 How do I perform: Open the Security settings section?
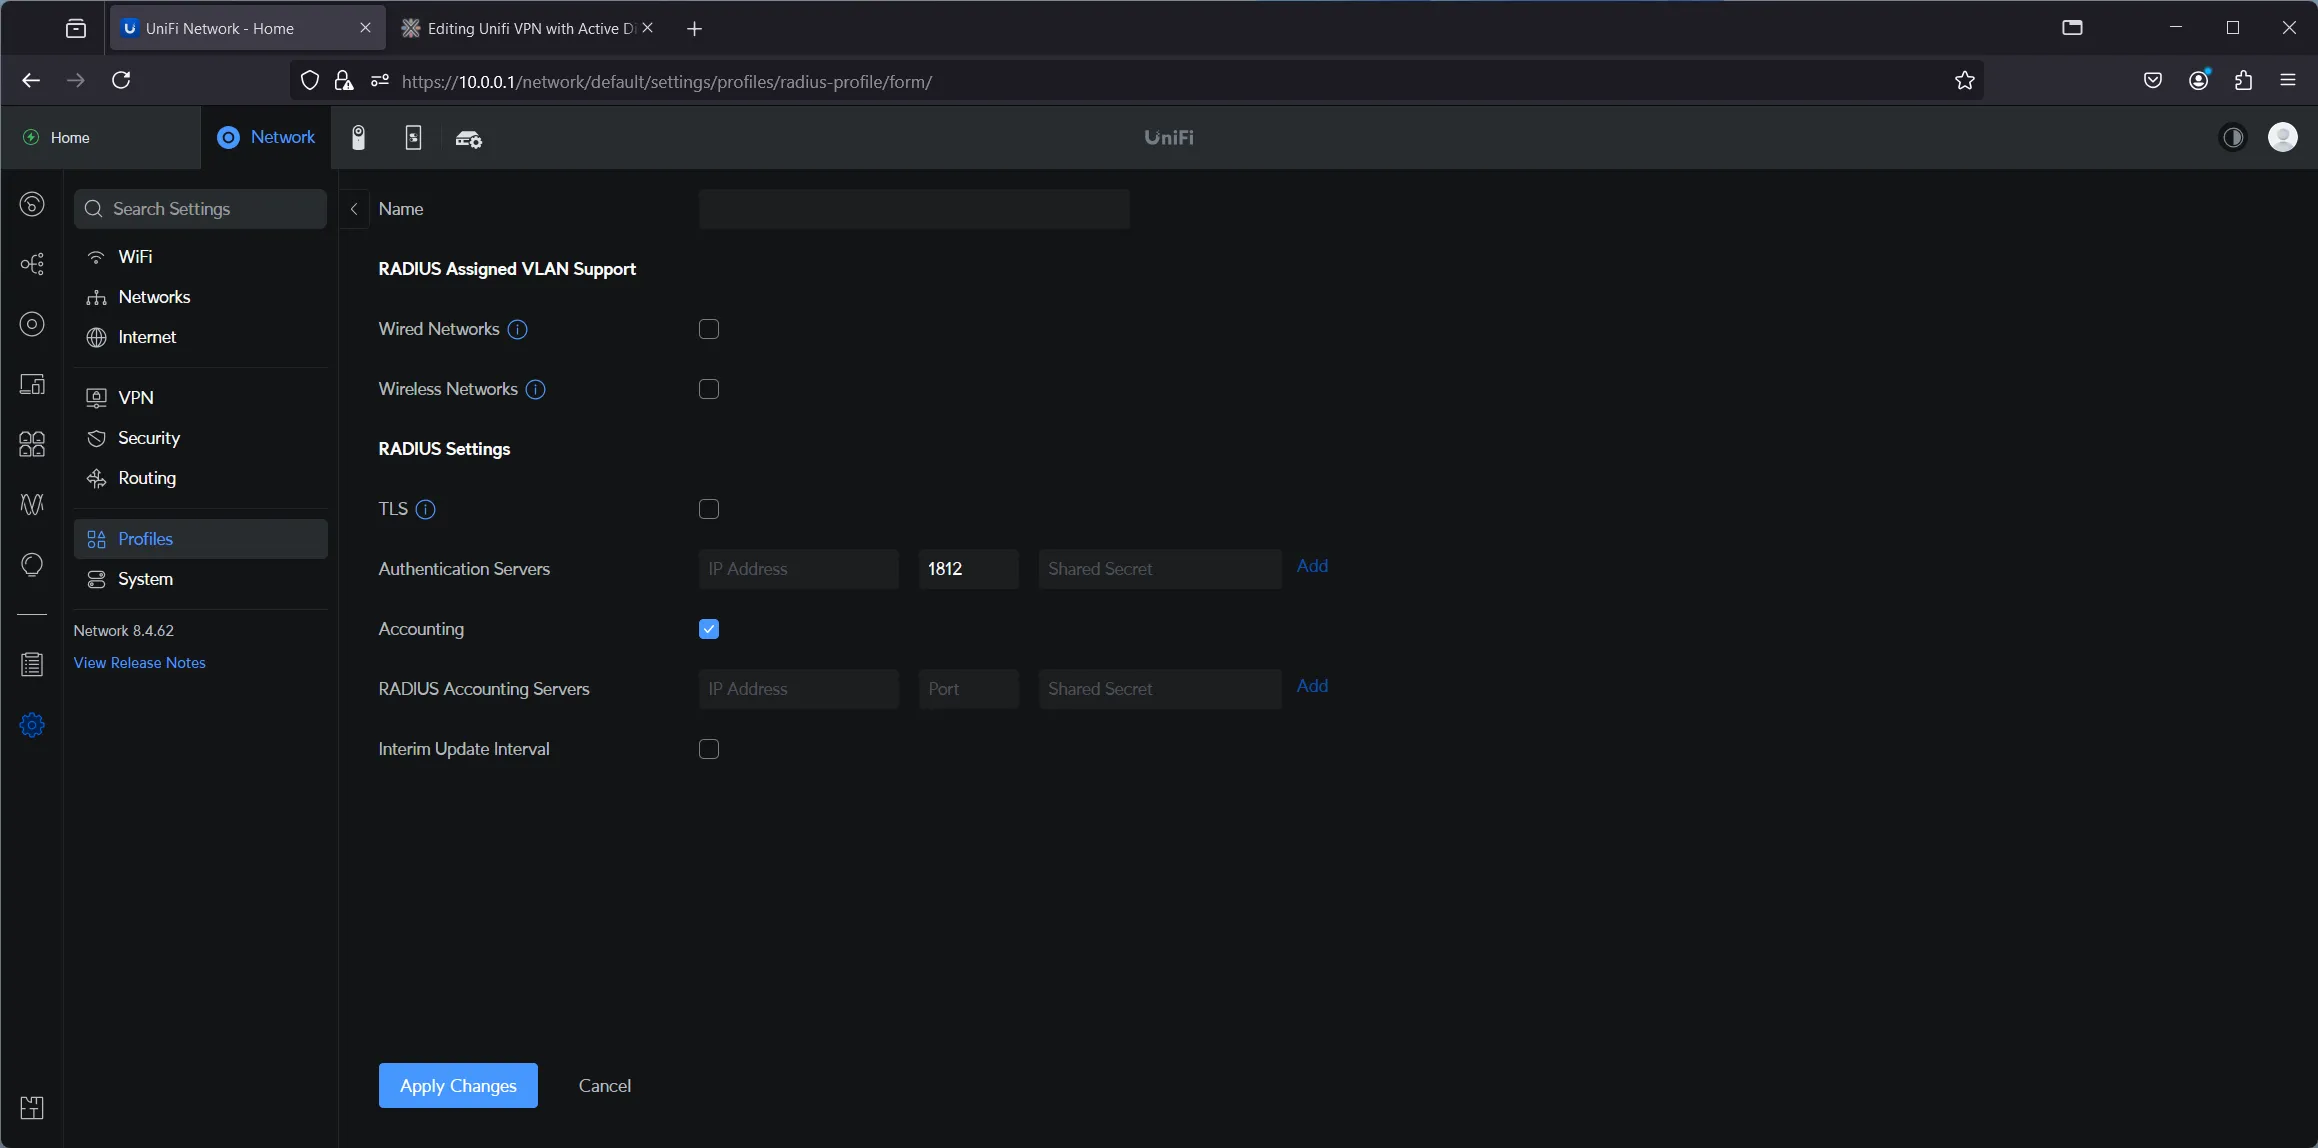point(200,438)
